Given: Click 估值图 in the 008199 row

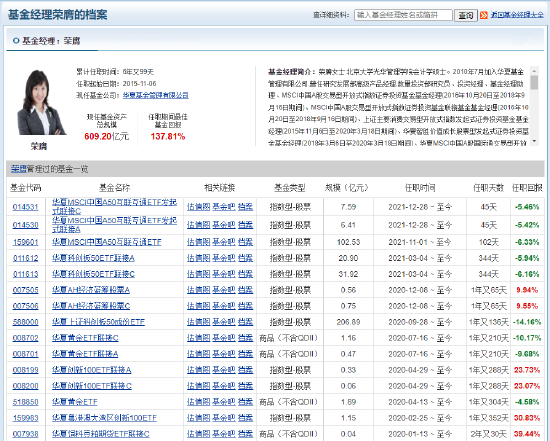Looking at the screenshot, I should click(x=199, y=370).
